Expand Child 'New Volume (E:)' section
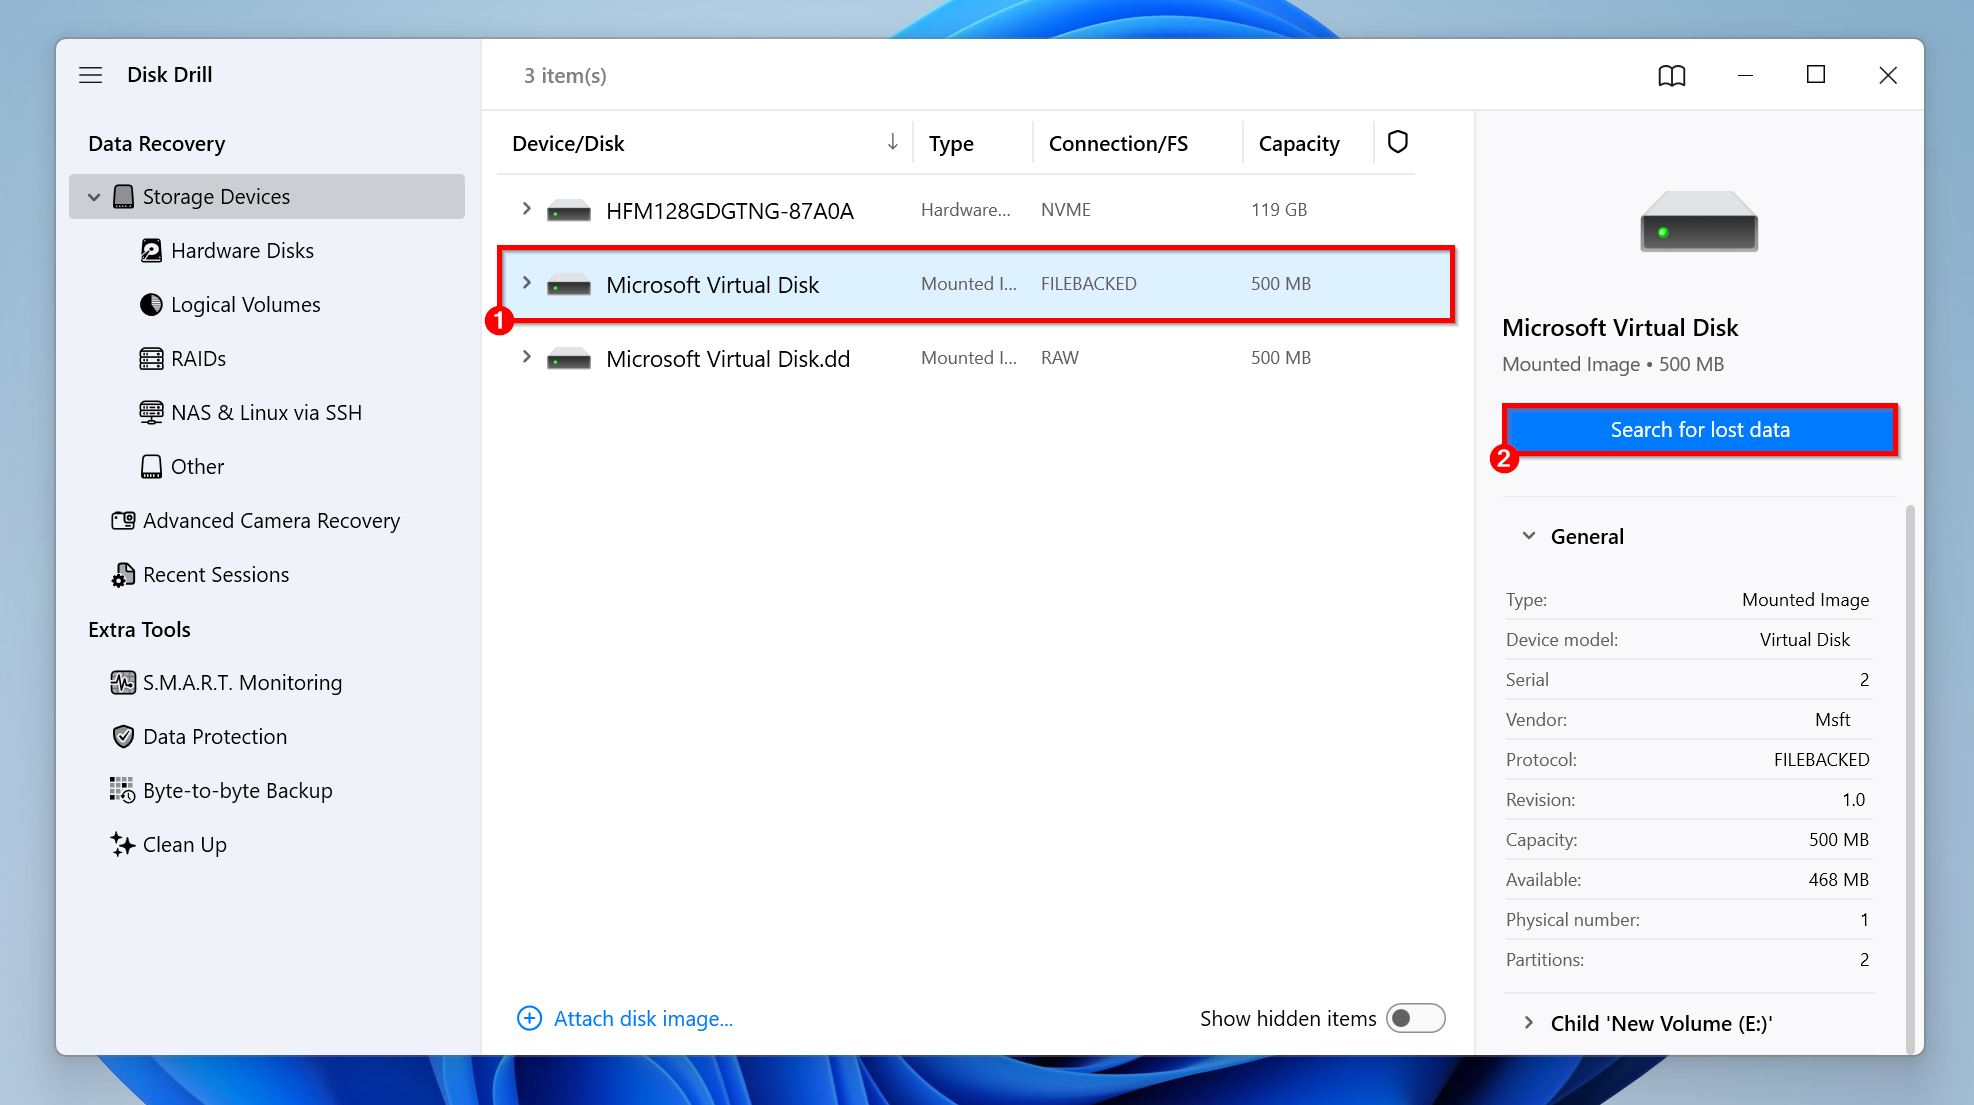Screen dimensions: 1974x1105 (x=1530, y=1022)
